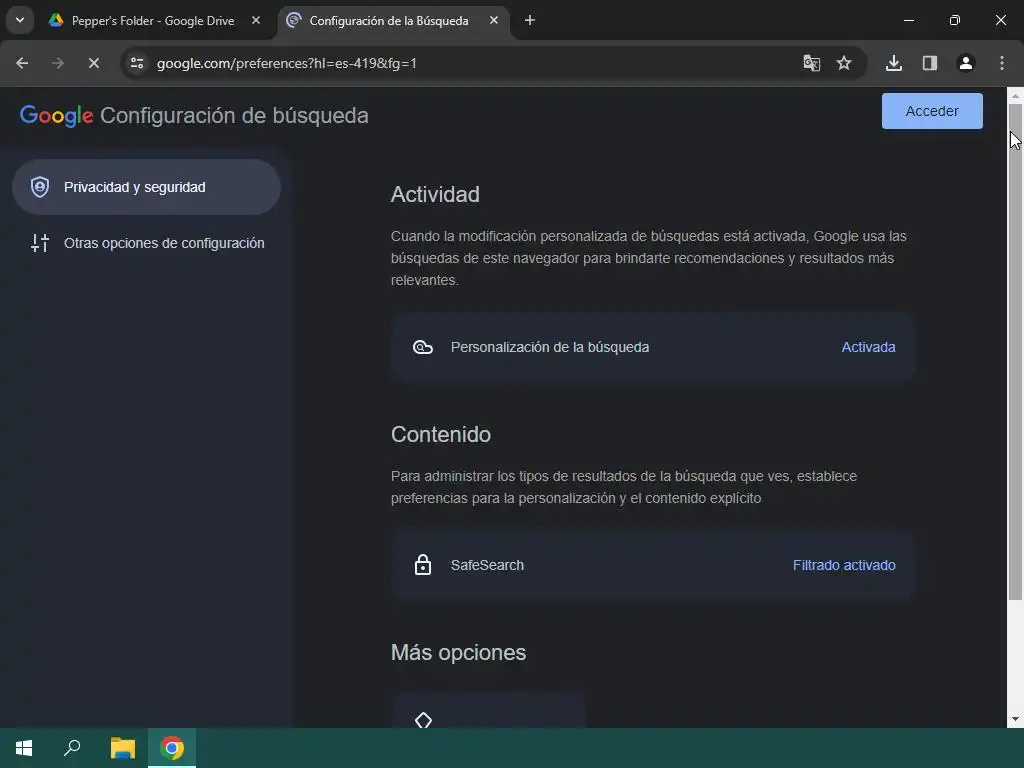Click the Contenido heading text

(441, 434)
